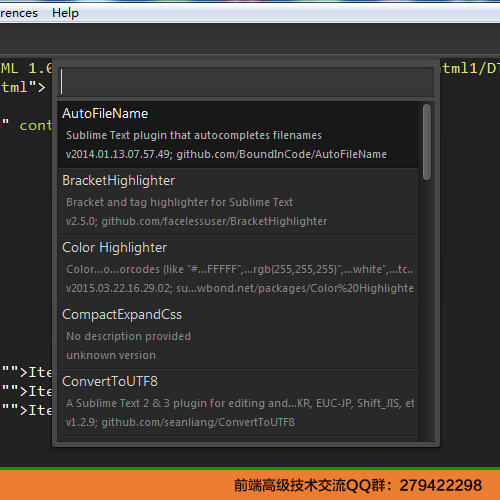Click the orange QQ group banner
The height and width of the screenshot is (500, 500).
[x=250, y=485]
